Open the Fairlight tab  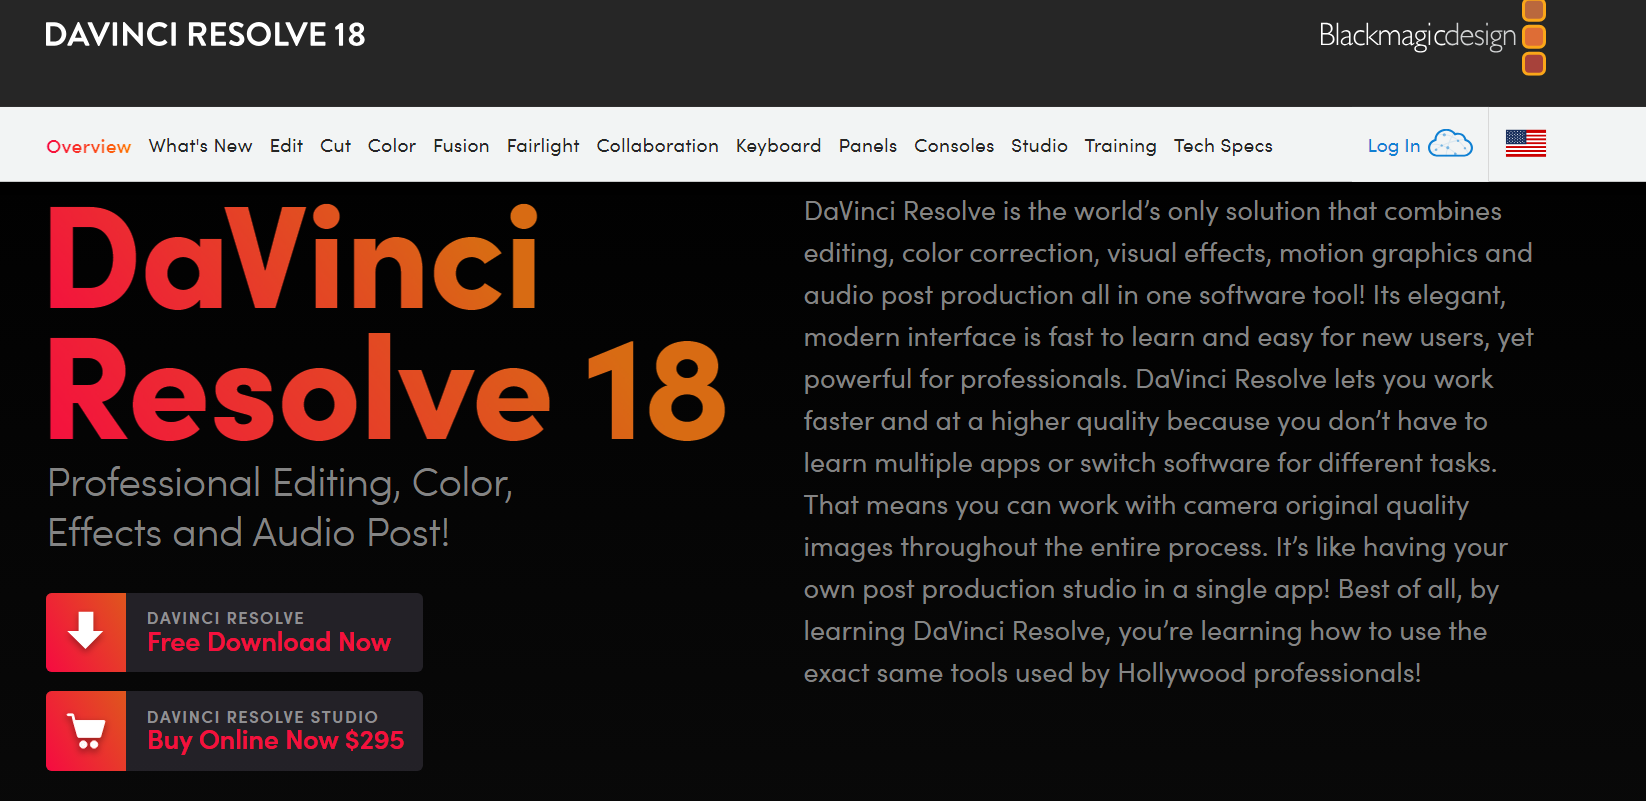coord(543,146)
